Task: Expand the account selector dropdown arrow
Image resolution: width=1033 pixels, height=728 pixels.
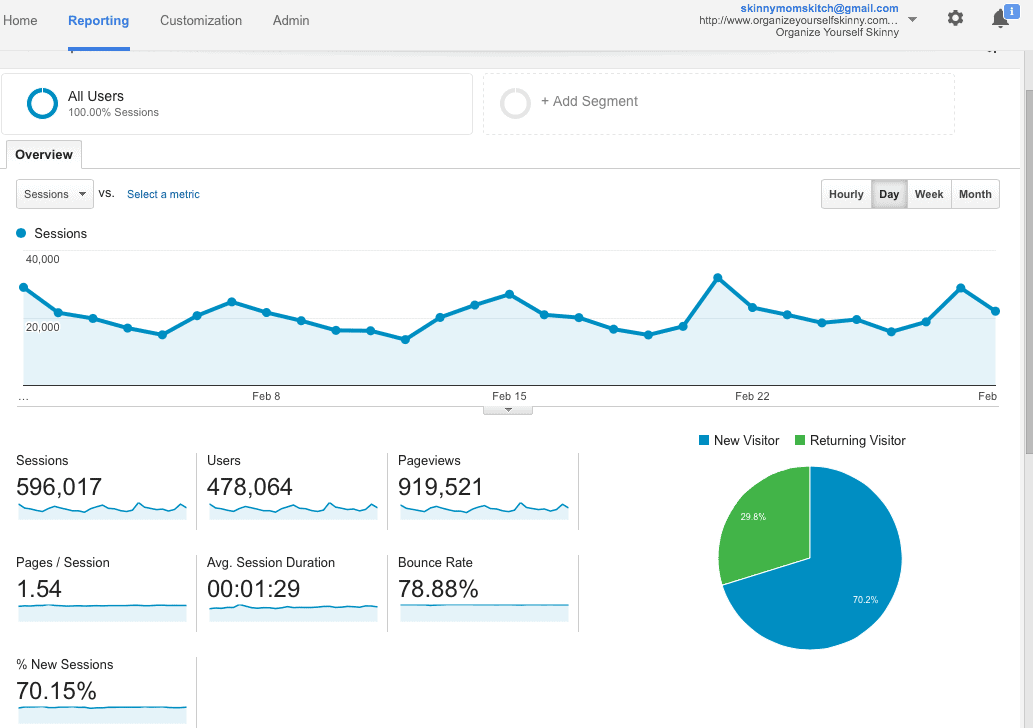Action: click(x=912, y=19)
